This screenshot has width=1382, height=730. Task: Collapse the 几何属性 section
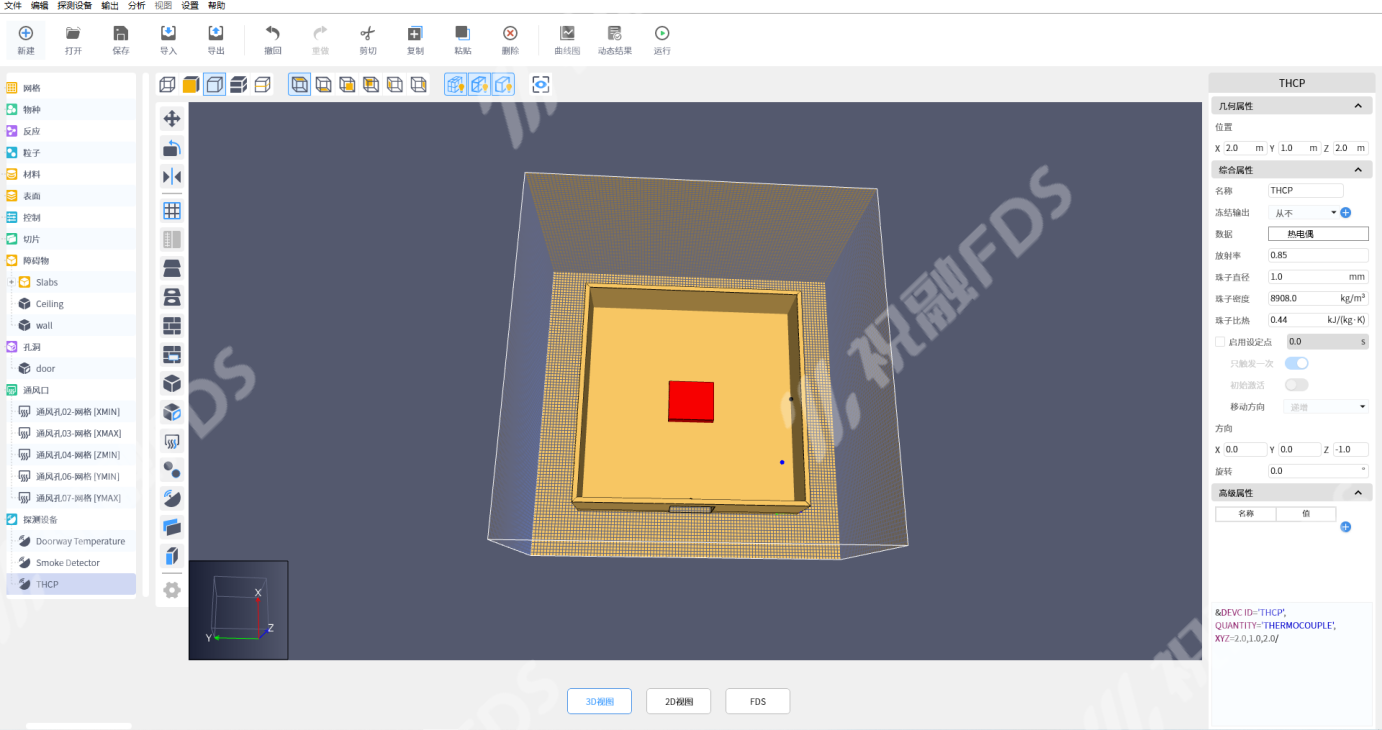[x=1357, y=106]
